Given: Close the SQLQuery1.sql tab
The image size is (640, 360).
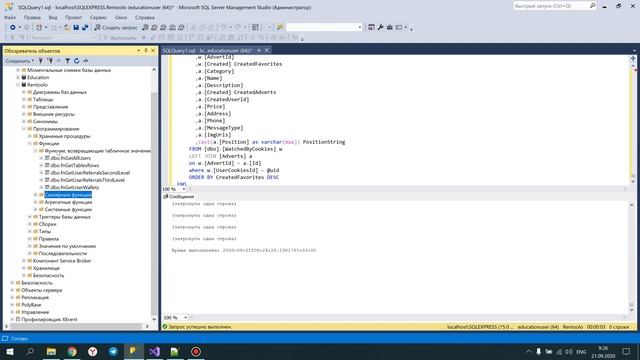Looking at the screenshot, I should pyautogui.click(x=267, y=50).
